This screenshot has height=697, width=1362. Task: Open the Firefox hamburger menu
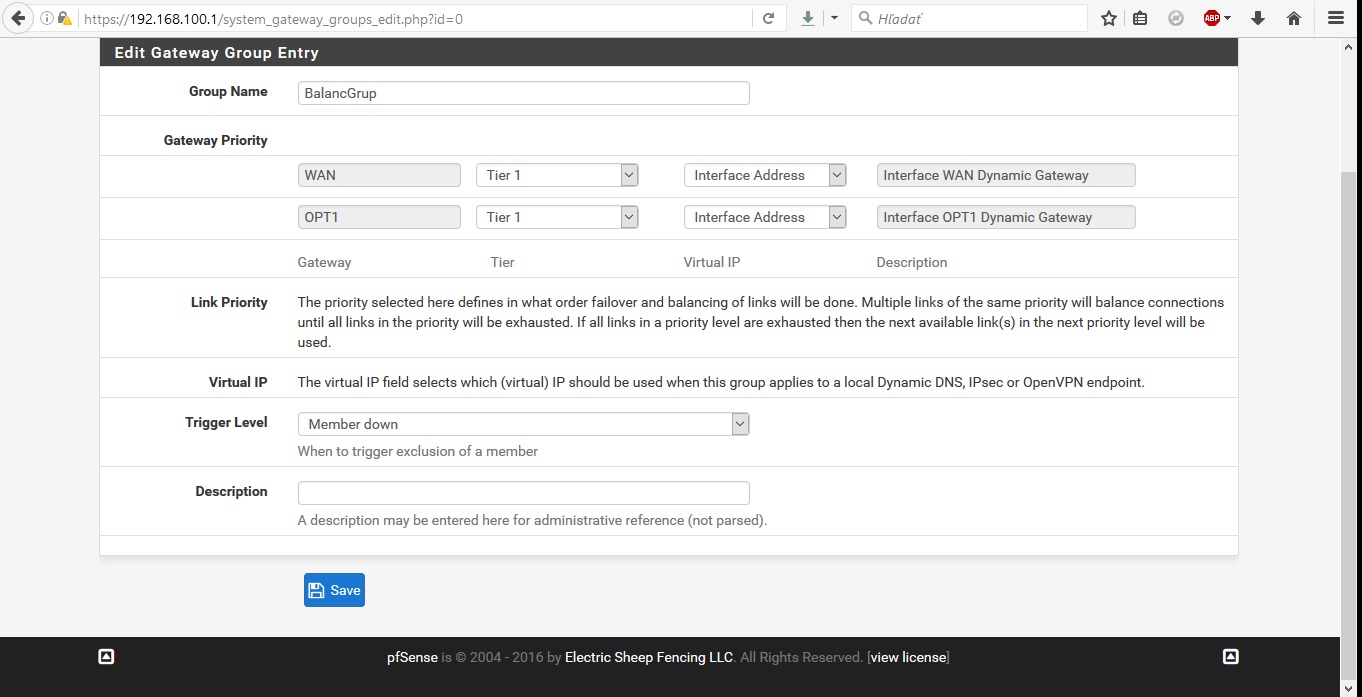[1336, 18]
